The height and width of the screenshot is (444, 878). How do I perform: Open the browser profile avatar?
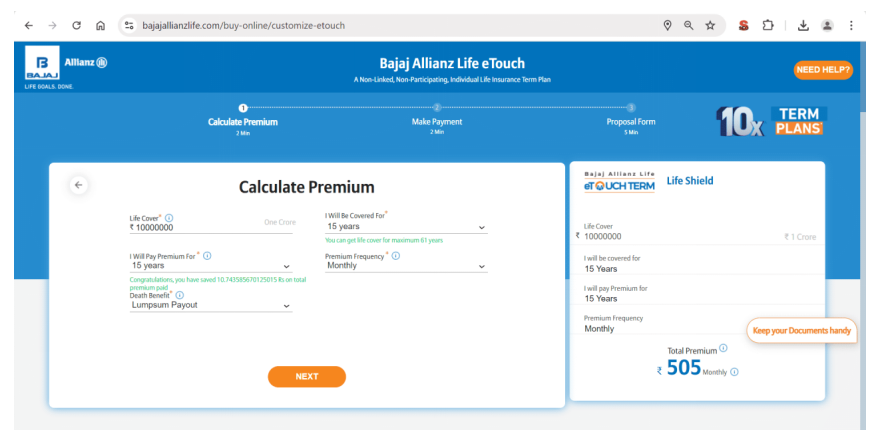tap(827, 25)
